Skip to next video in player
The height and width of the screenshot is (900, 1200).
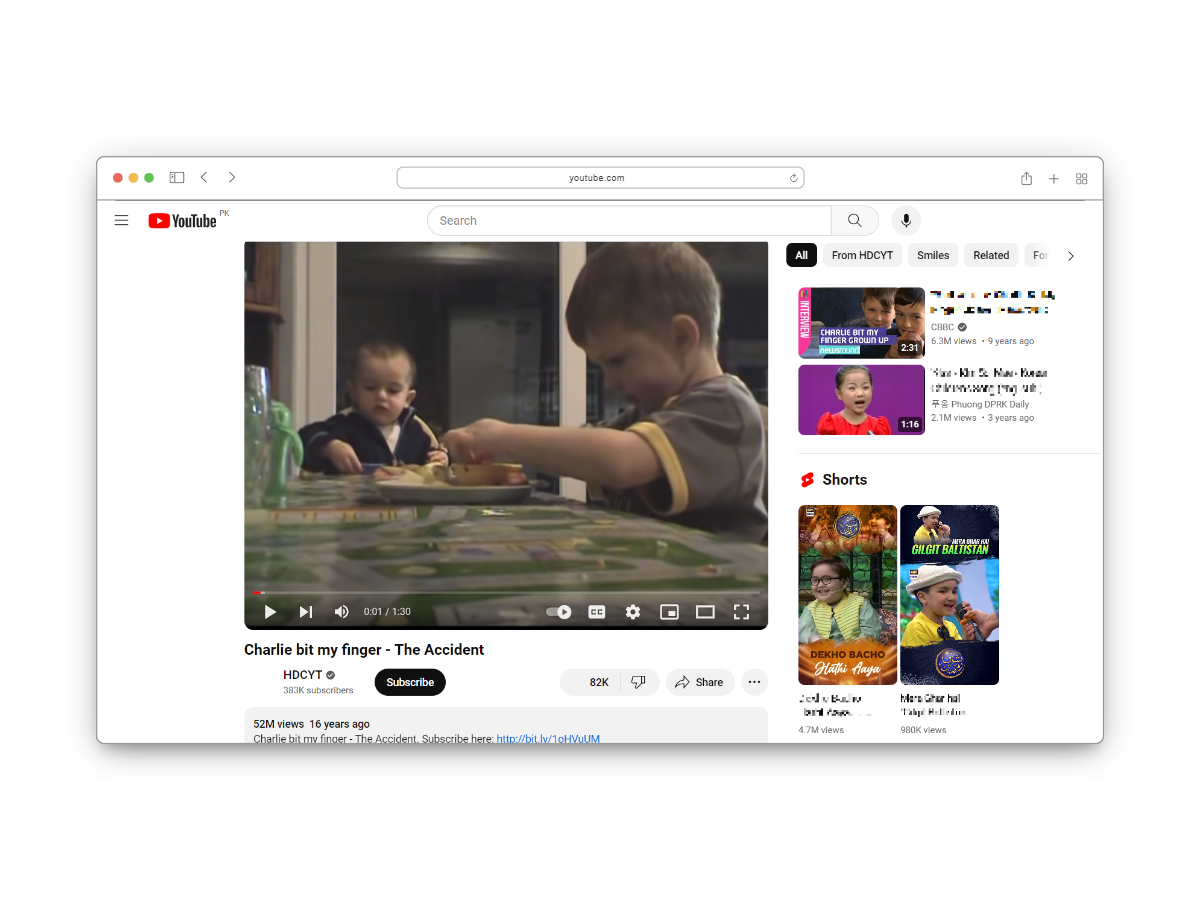tap(306, 612)
